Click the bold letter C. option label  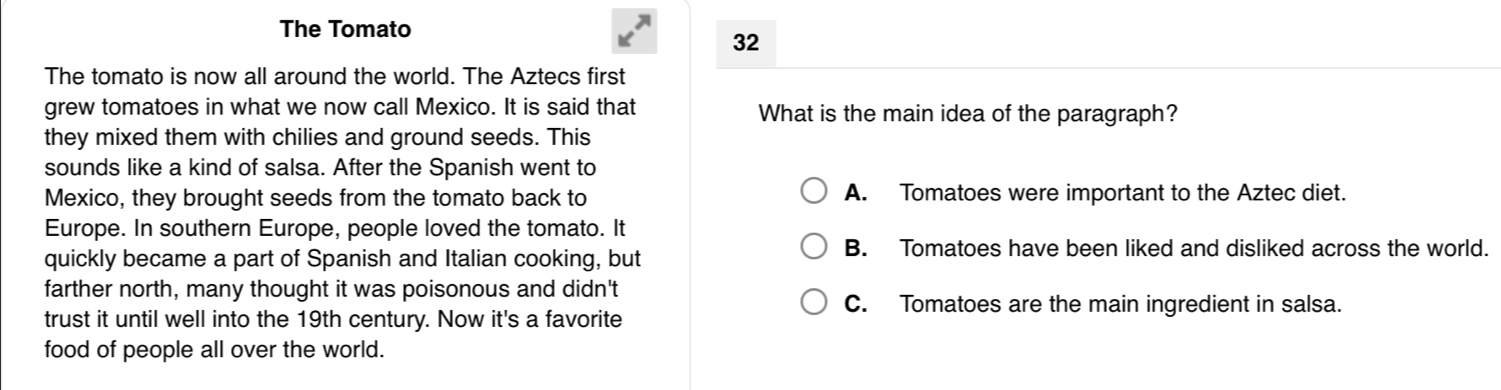coord(855,304)
